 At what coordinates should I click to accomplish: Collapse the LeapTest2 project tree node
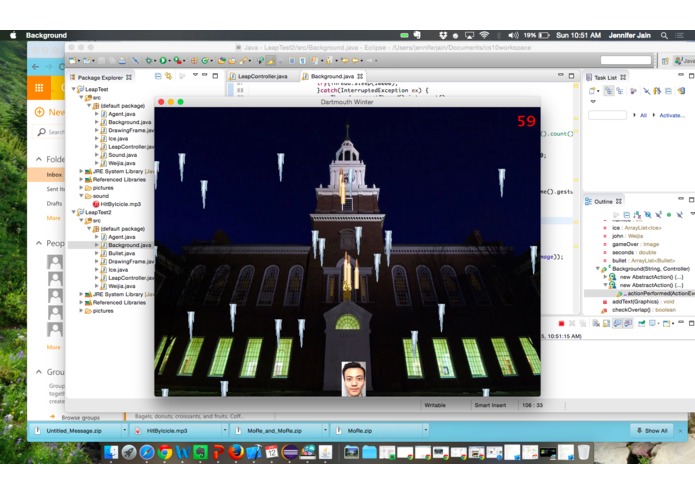click(74, 212)
